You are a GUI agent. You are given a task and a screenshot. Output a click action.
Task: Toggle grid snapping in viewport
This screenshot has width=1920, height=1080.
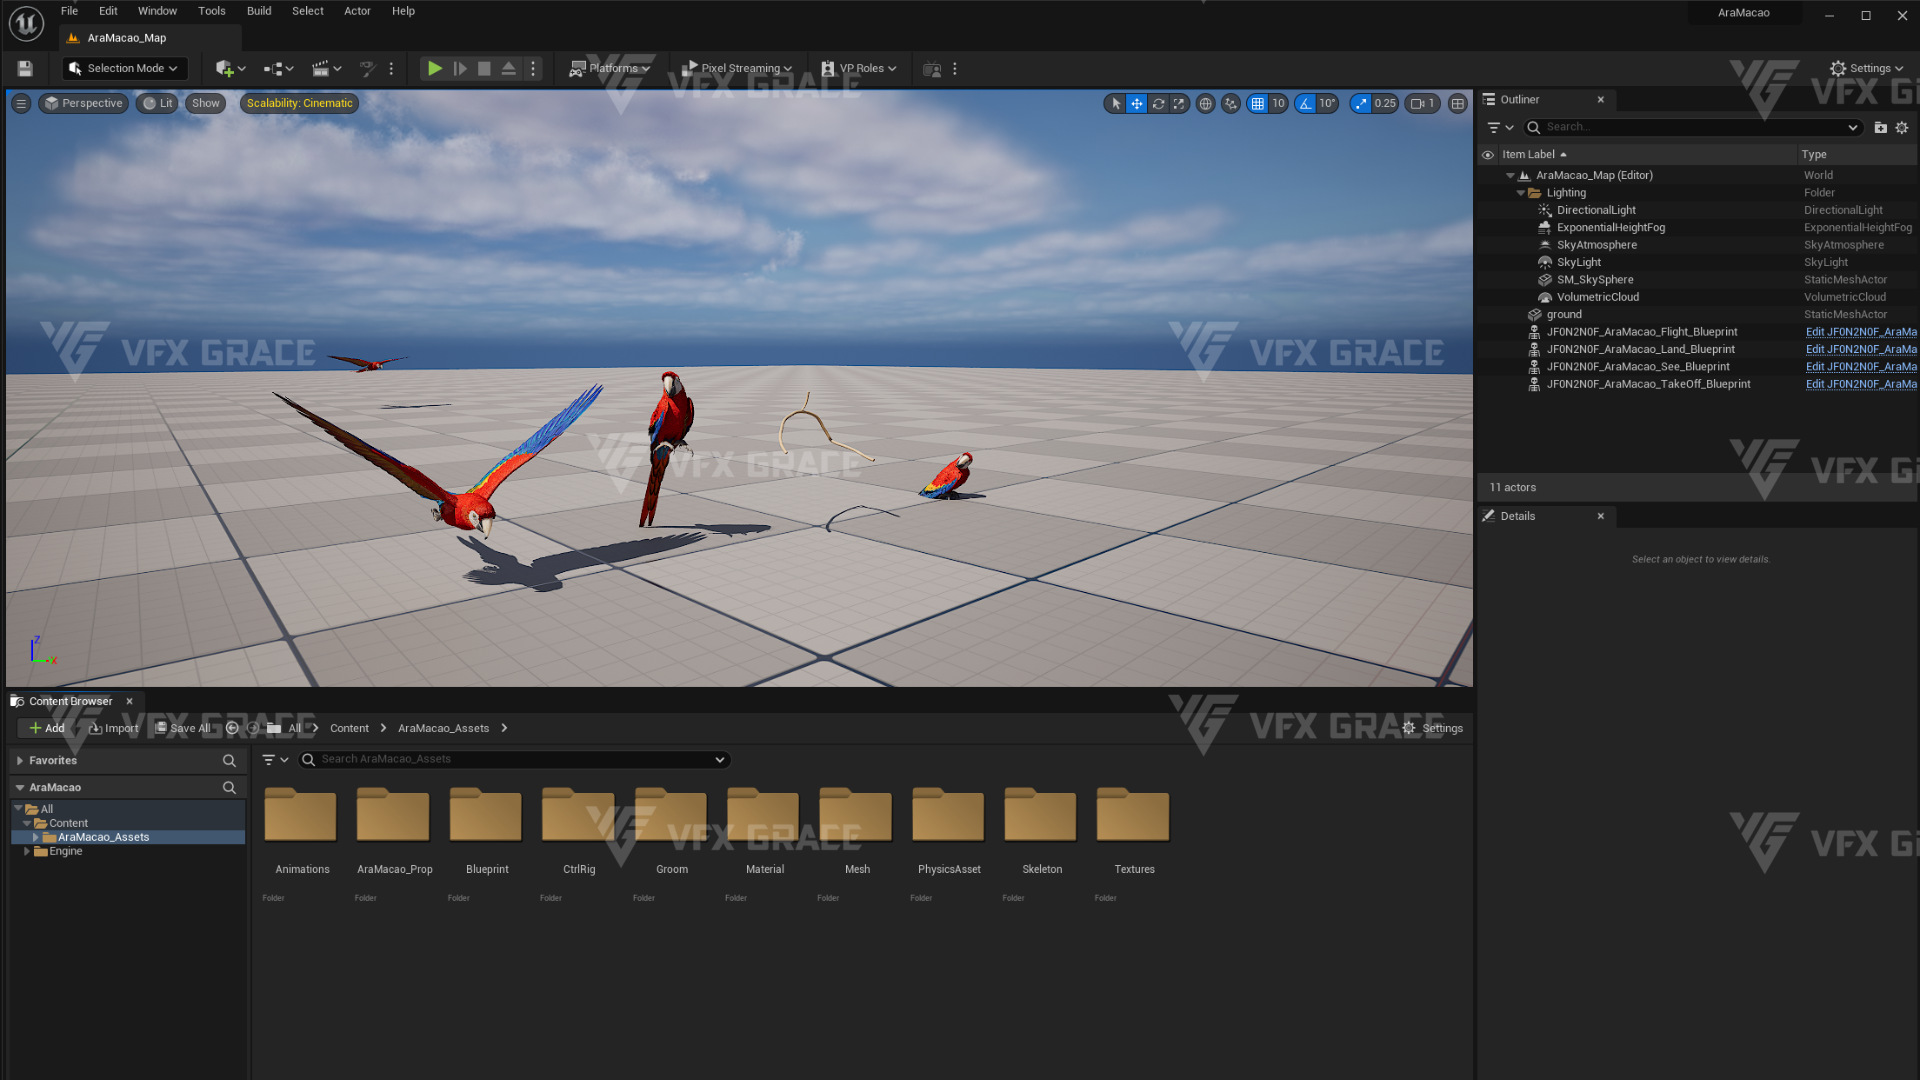1258,104
